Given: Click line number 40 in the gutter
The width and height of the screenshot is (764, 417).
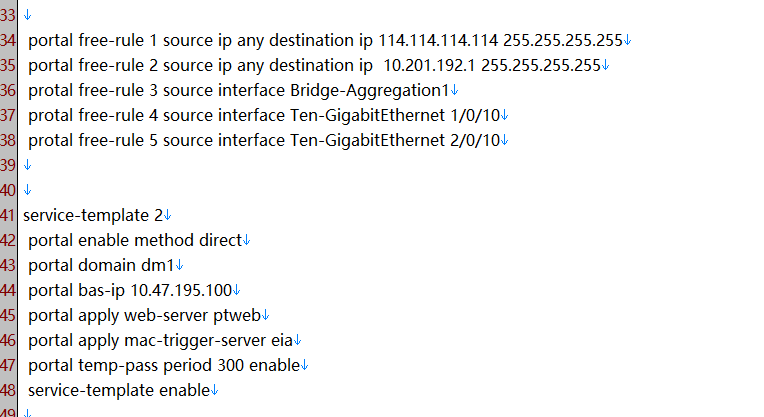Looking at the screenshot, I should pos(8,190).
